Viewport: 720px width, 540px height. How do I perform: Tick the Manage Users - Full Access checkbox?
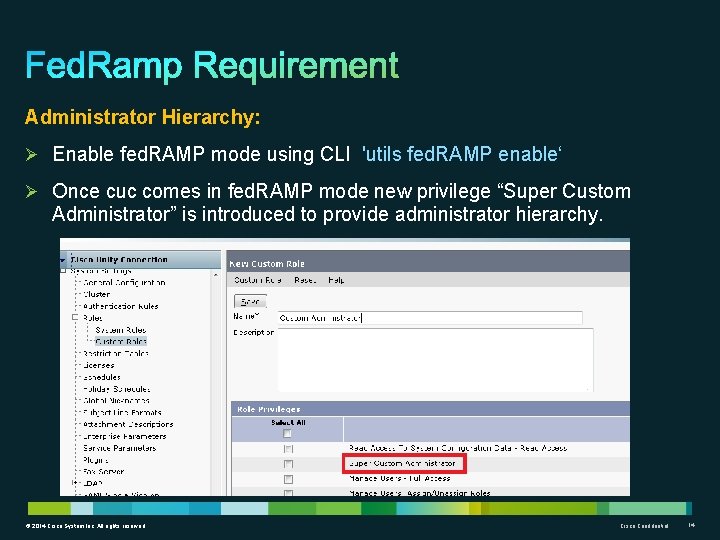click(x=288, y=479)
